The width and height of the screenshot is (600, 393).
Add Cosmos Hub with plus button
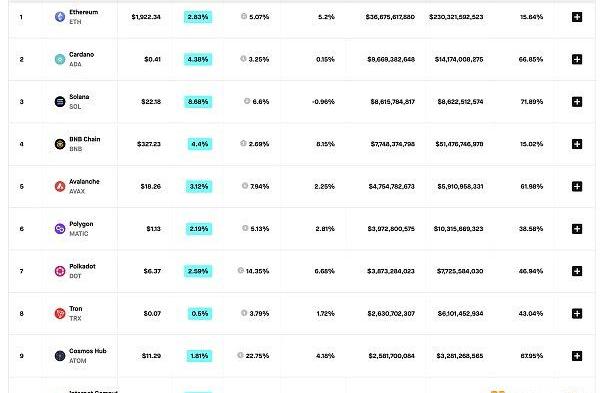point(577,356)
